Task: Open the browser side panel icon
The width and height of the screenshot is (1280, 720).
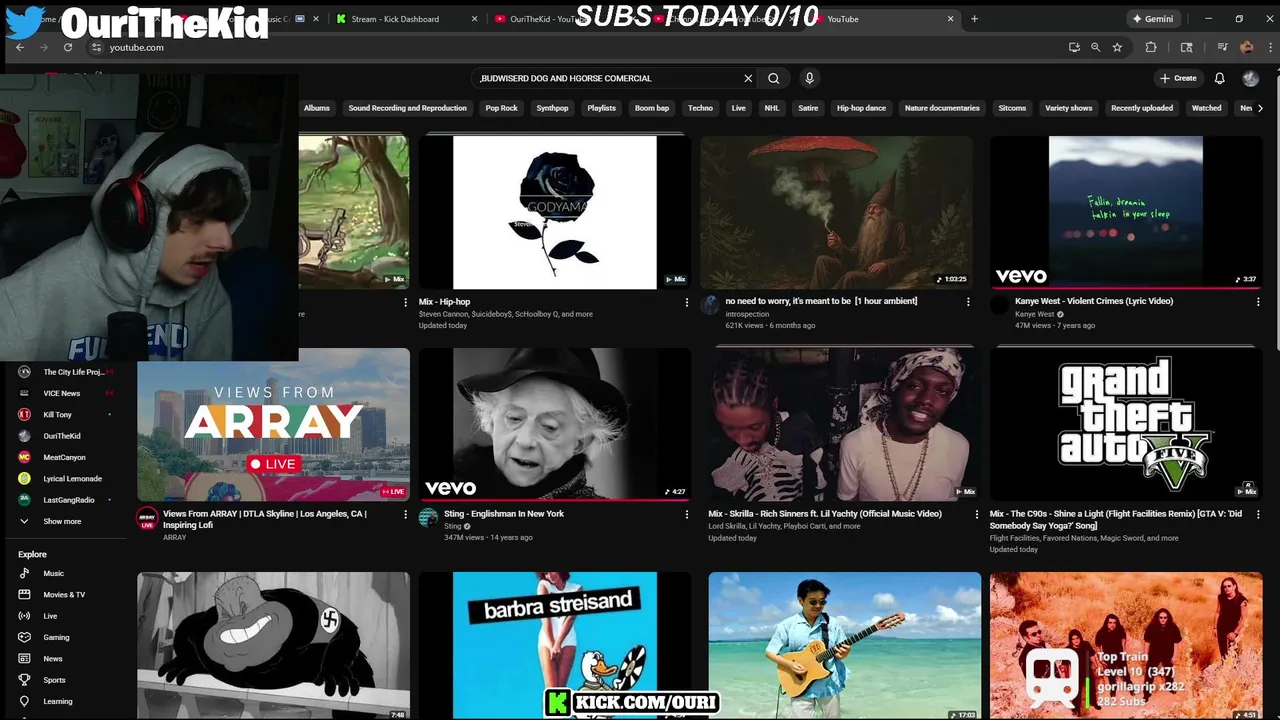Action: click(x=1187, y=47)
